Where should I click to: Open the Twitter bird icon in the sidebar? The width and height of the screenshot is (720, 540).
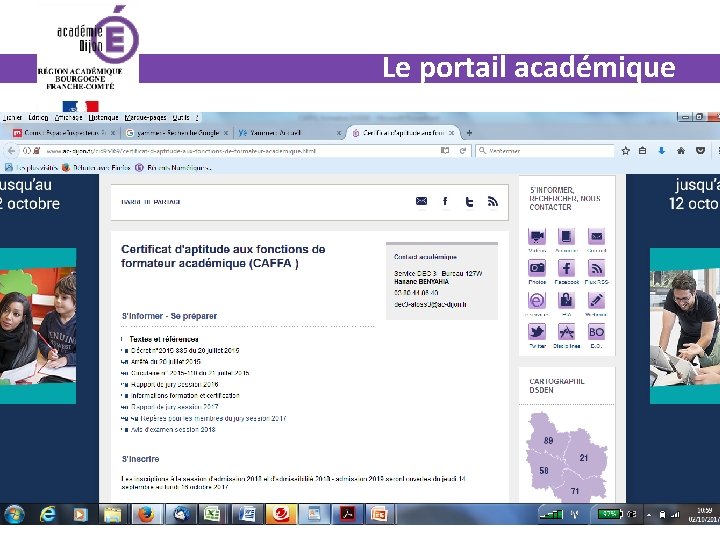[x=537, y=332]
